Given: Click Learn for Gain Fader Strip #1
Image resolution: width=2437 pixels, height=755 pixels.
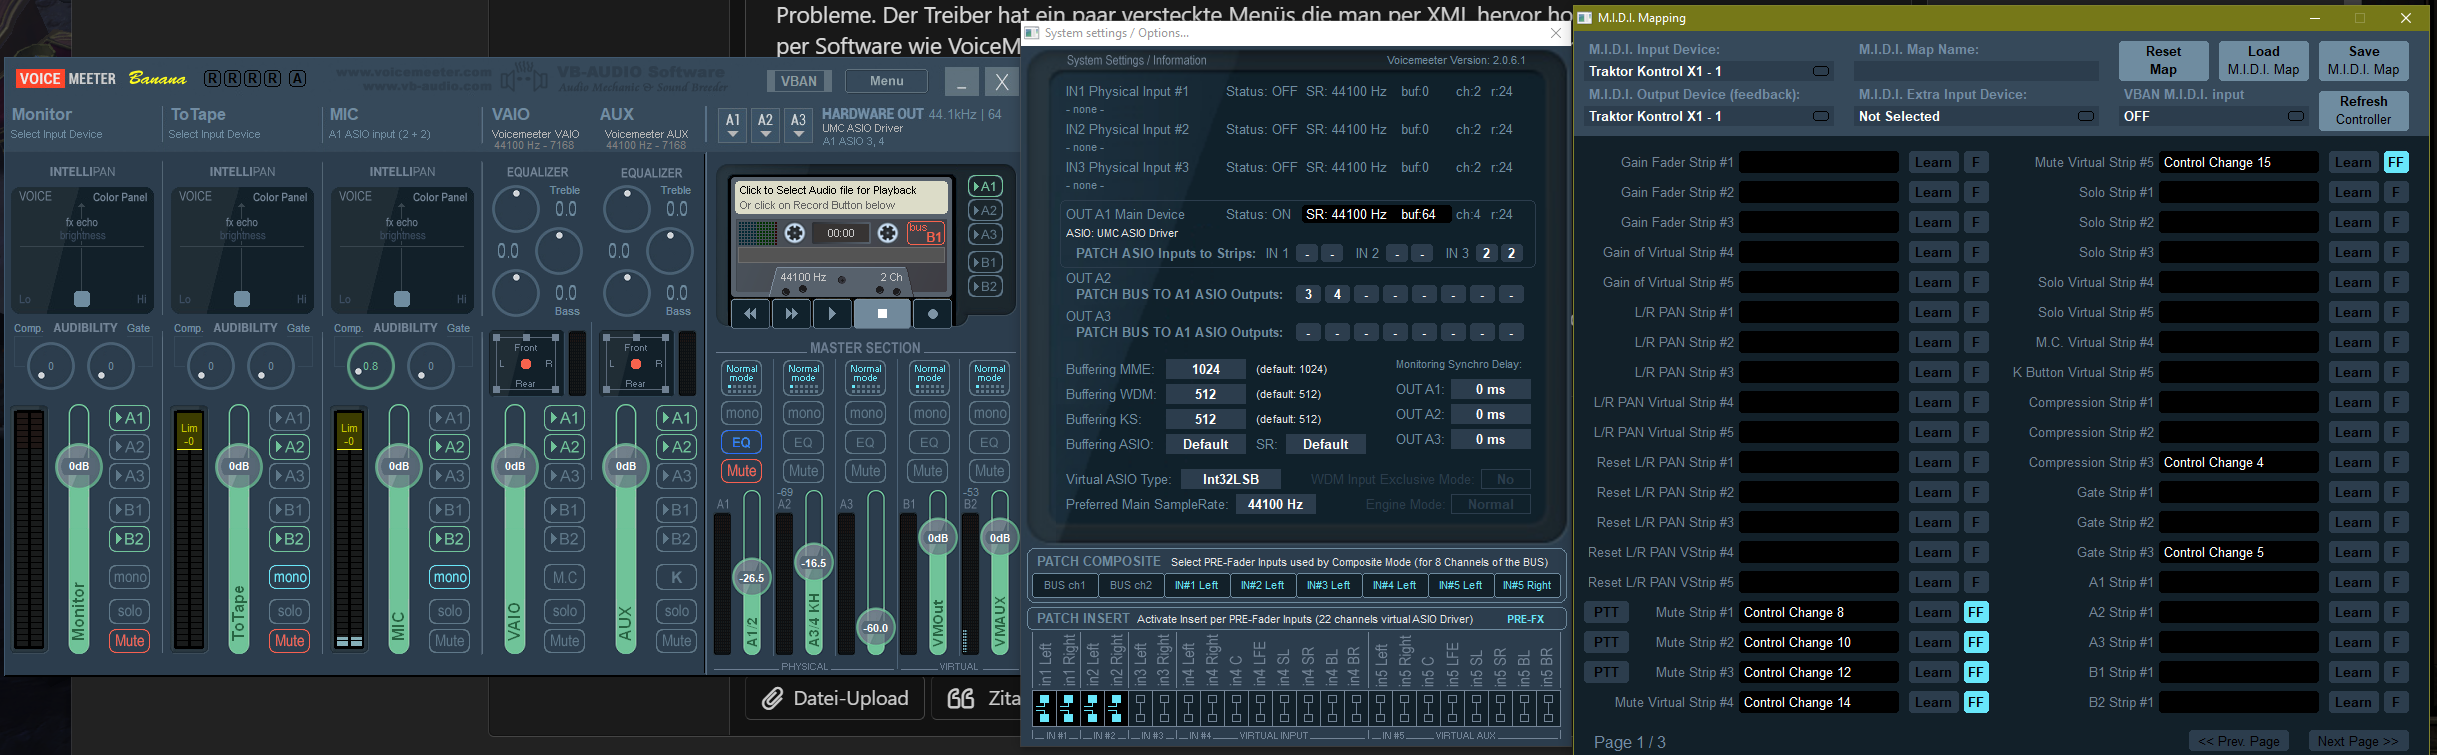Looking at the screenshot, I should tap(1933, 162).
